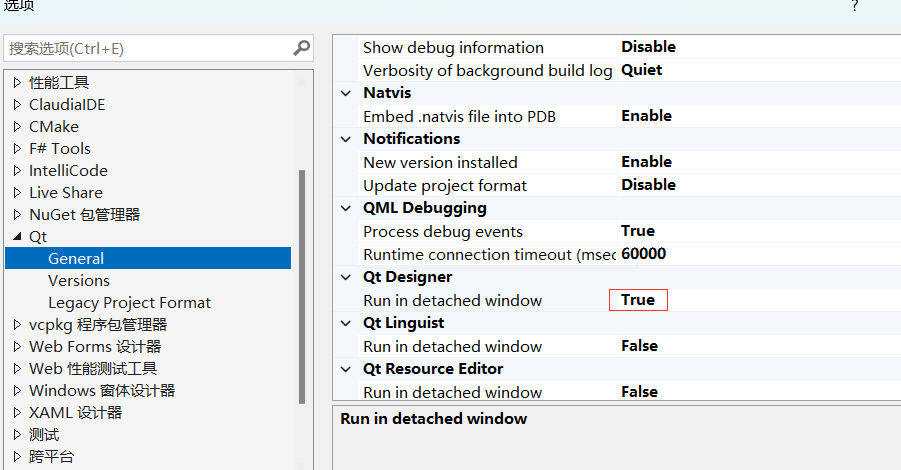Collapse the QML Debugging section
The width and height of the screenshot is (901, 470).
(x=346, y=208)
